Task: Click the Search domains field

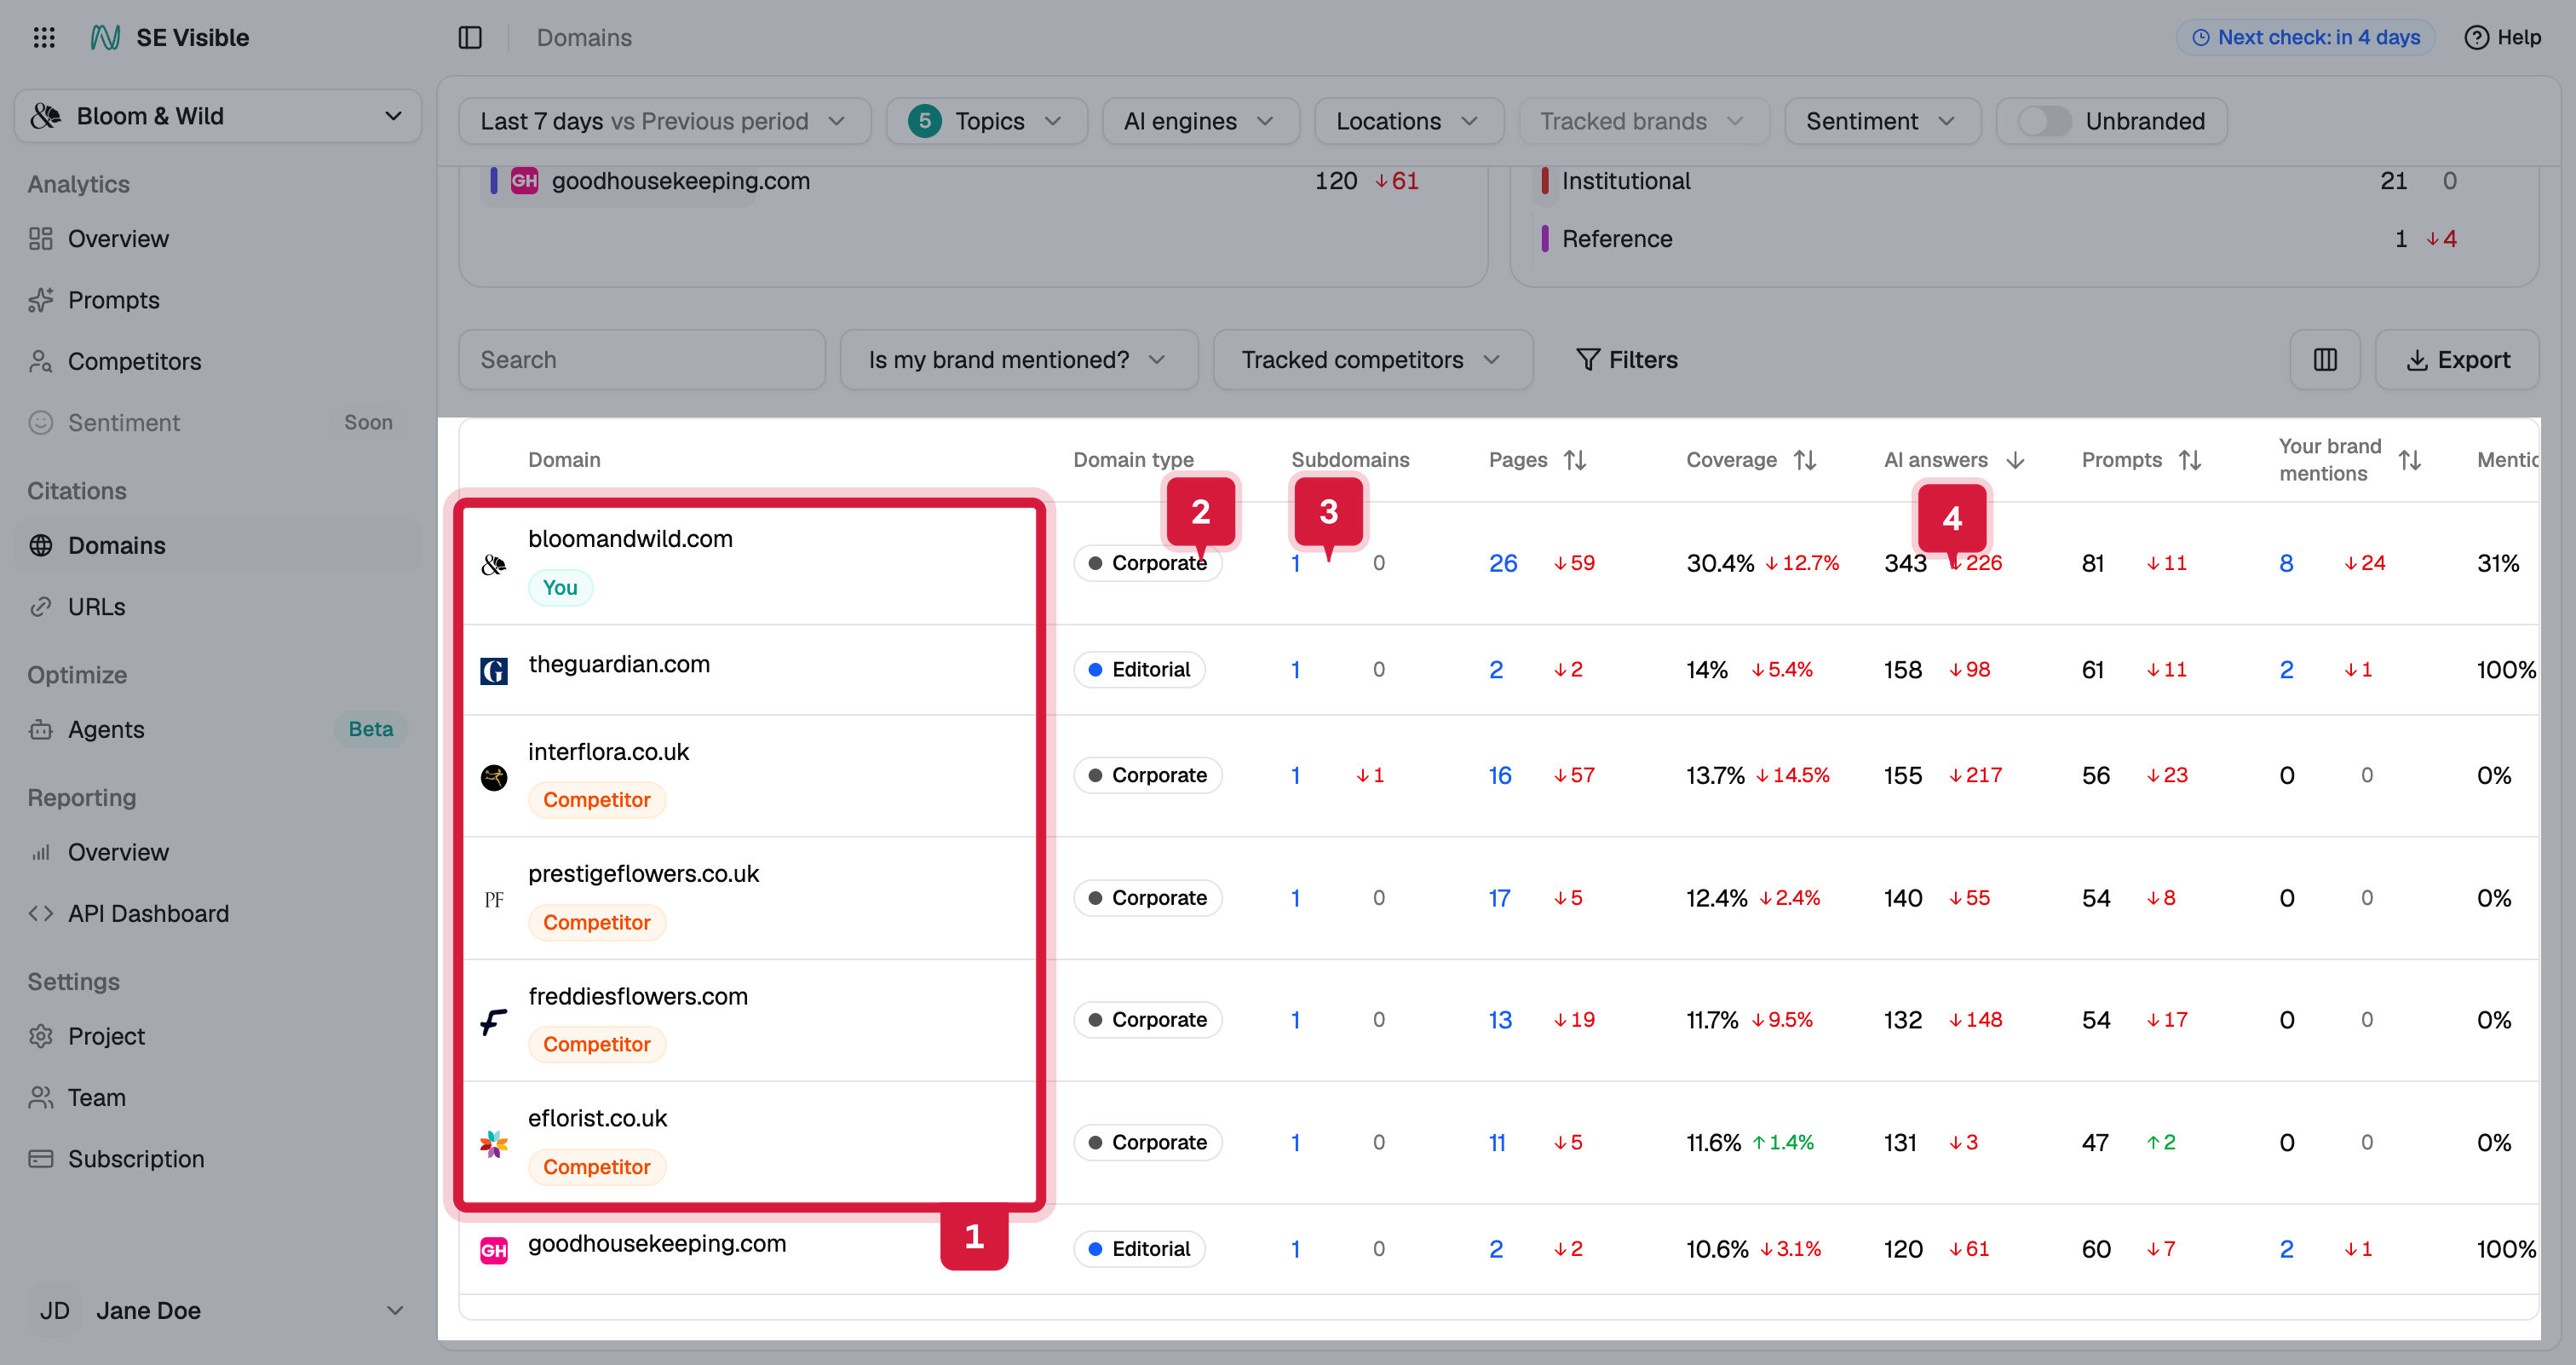Action: (x=642, y=360)
